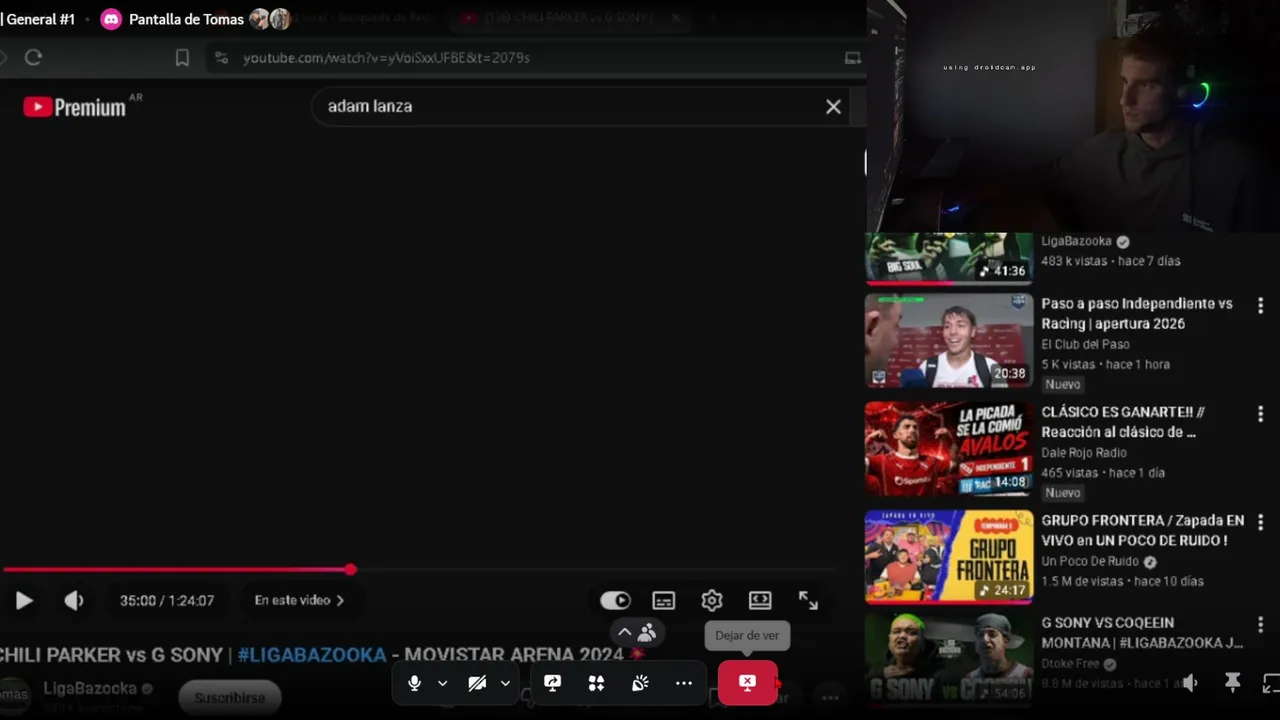This screenshot has width=1280, height=720.
Task: Open Discord more options ellipsis
Action: [x=684, y=683]
